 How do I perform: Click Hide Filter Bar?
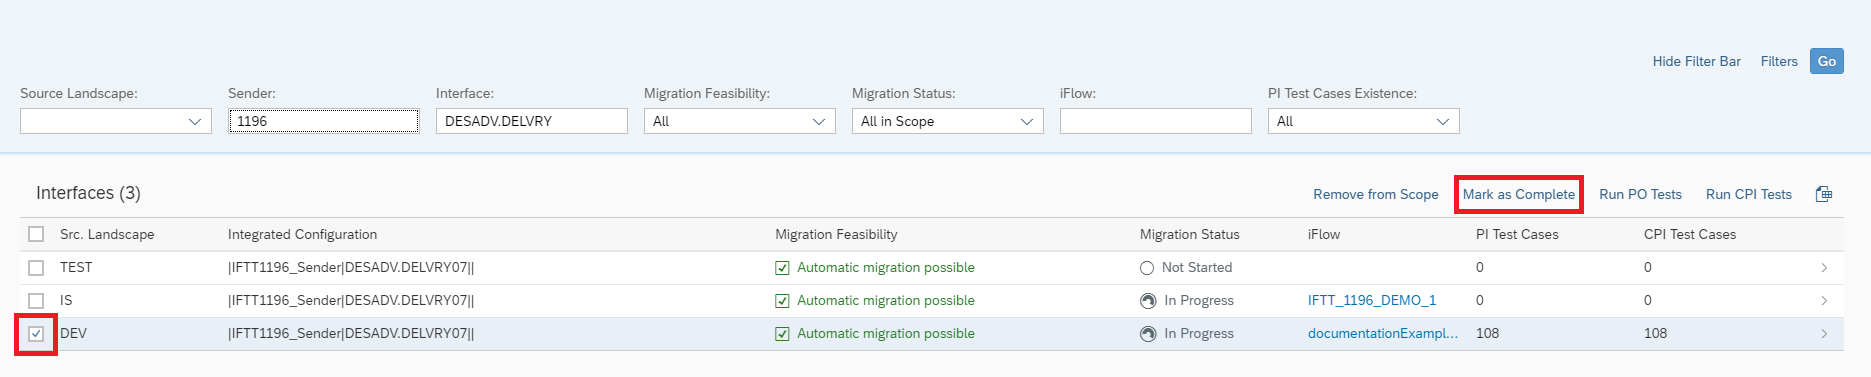(1696, 61)
